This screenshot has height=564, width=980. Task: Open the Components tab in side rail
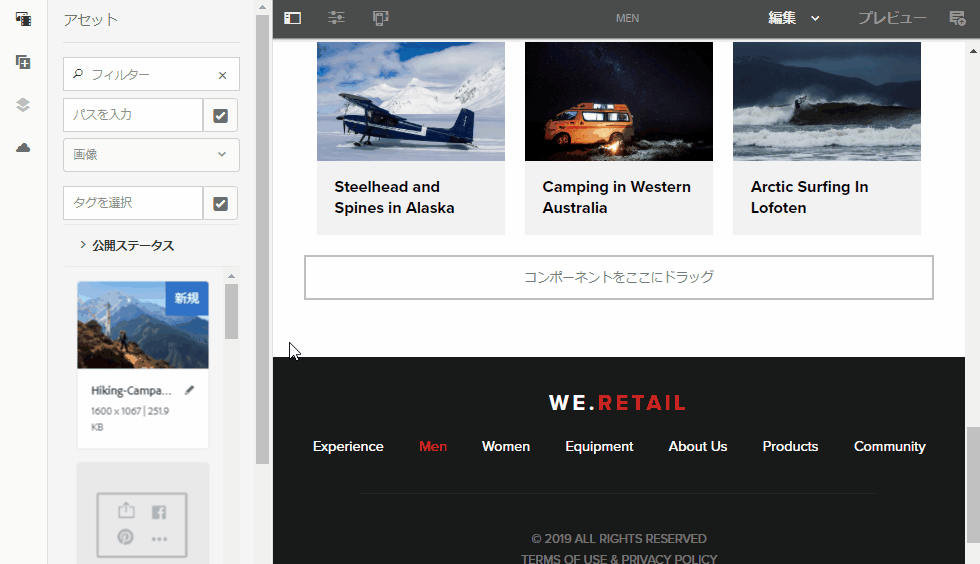tap(23, 62)
